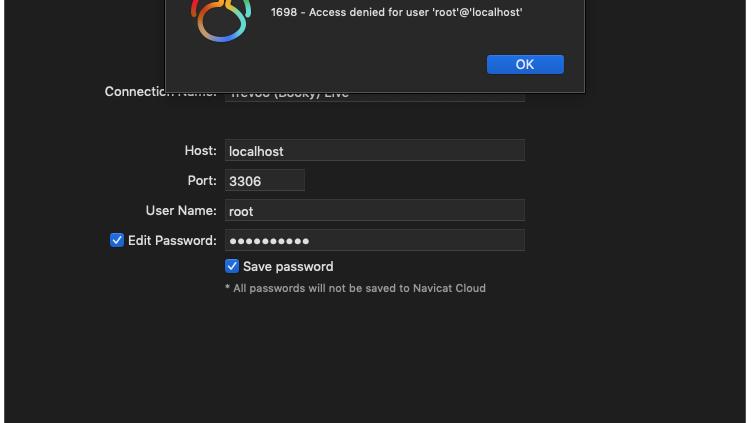Click the masked password input field
Viewport: 752px width, 423px height.
point(374,241)
